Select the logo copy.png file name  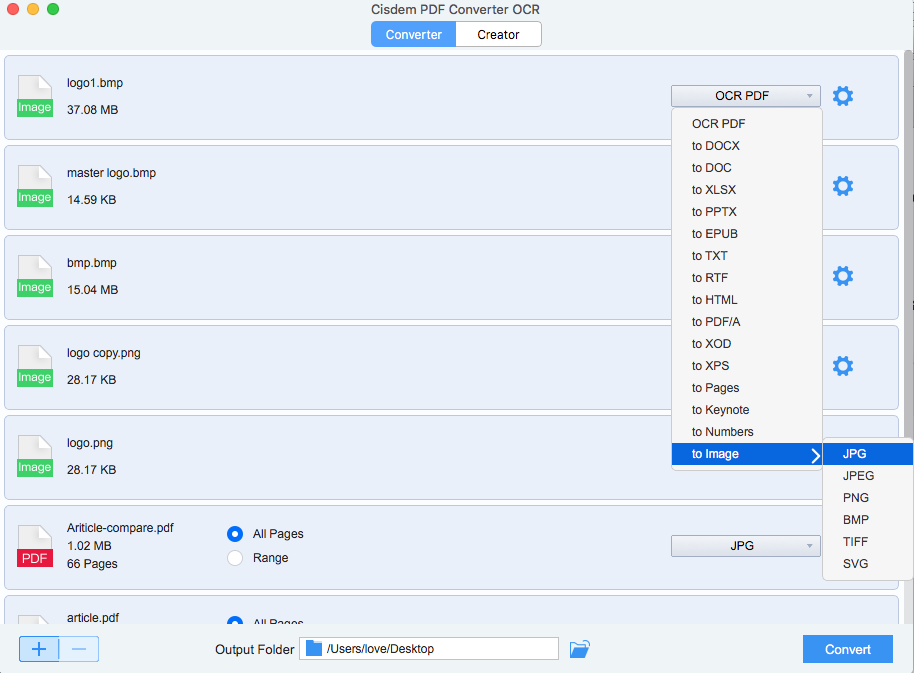(104, 353)
